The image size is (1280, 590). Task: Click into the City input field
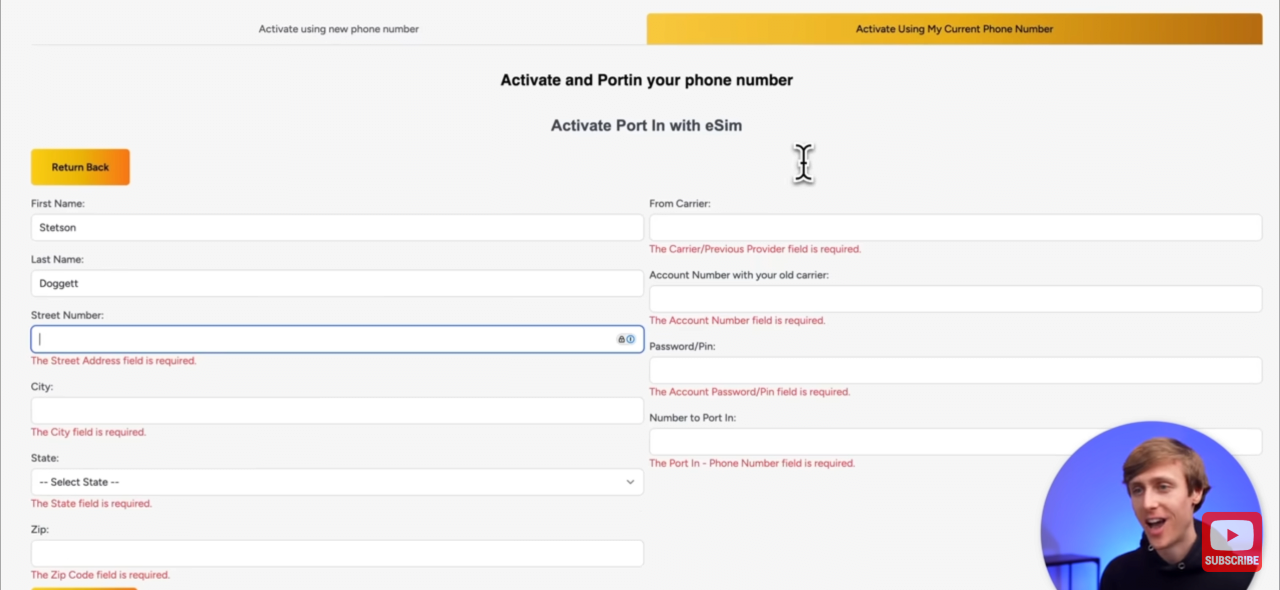pyautogui.click(x=337, y=411)
